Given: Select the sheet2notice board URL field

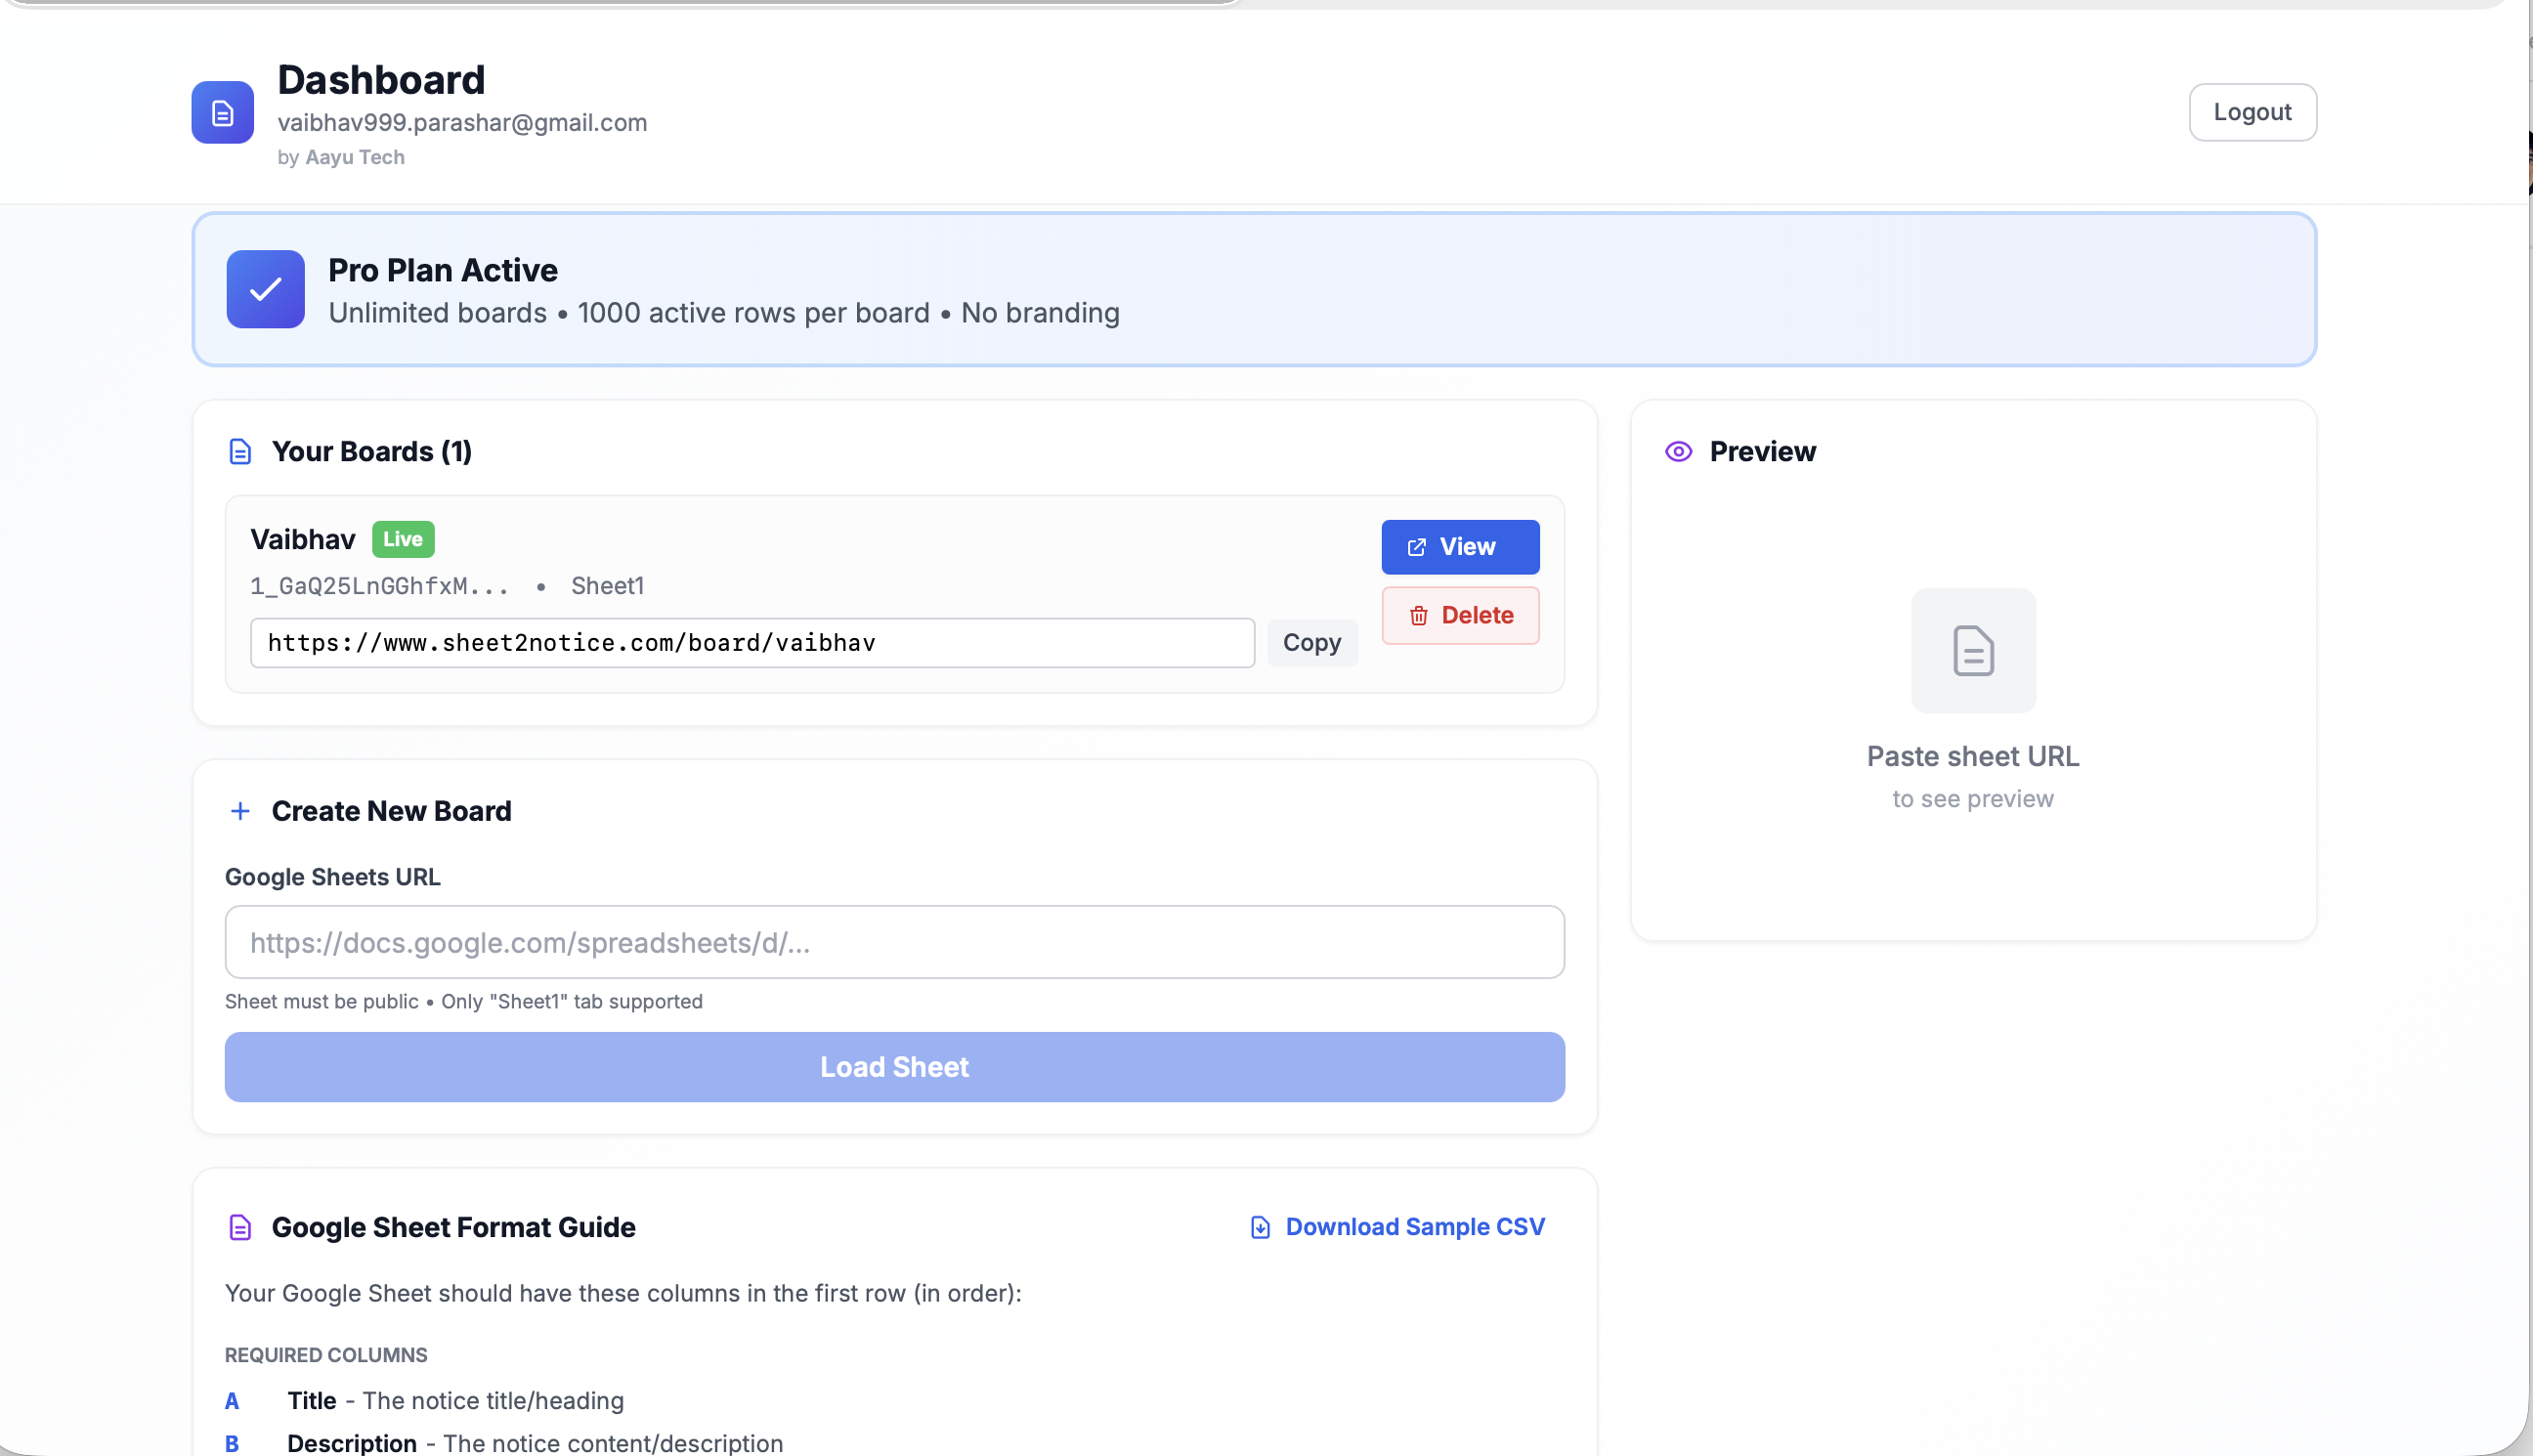Looking at the screenshot, I should click(752, 643).
